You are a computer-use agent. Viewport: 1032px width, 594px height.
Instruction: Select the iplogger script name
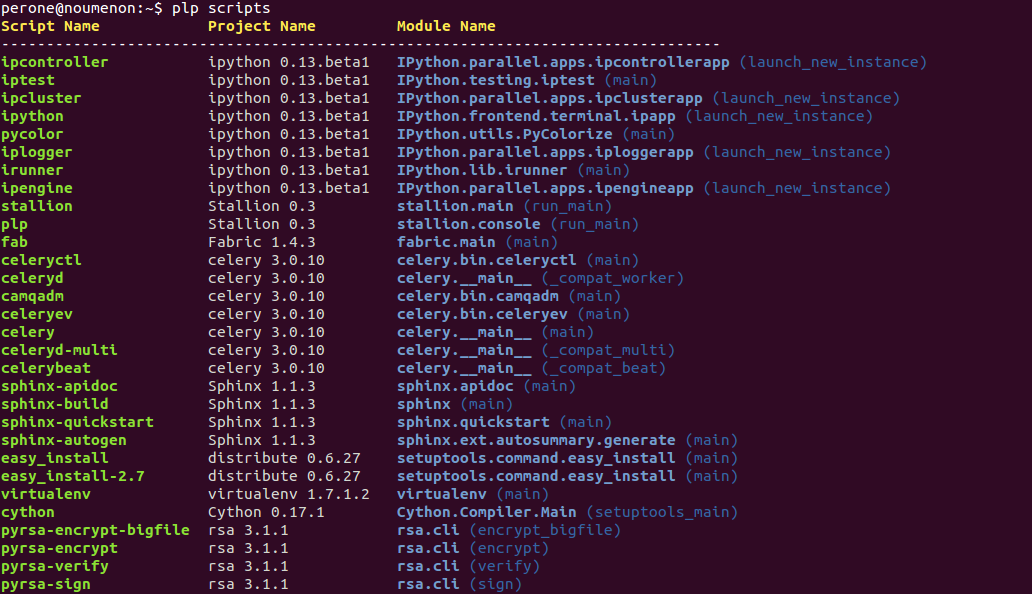[x=37, y=152]
